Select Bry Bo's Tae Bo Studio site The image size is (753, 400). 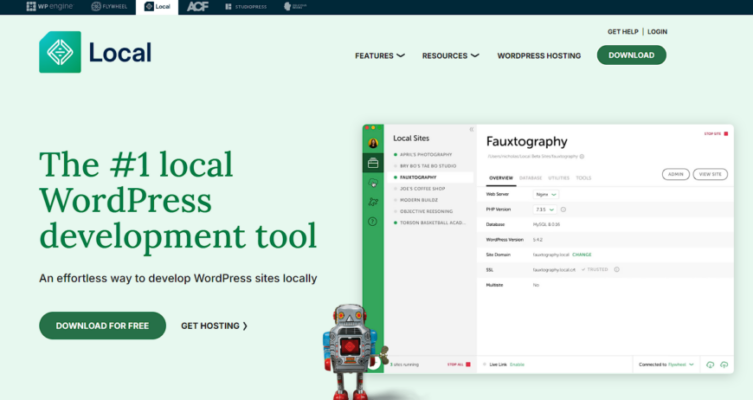pyautogui.click(x=428, y=166)
